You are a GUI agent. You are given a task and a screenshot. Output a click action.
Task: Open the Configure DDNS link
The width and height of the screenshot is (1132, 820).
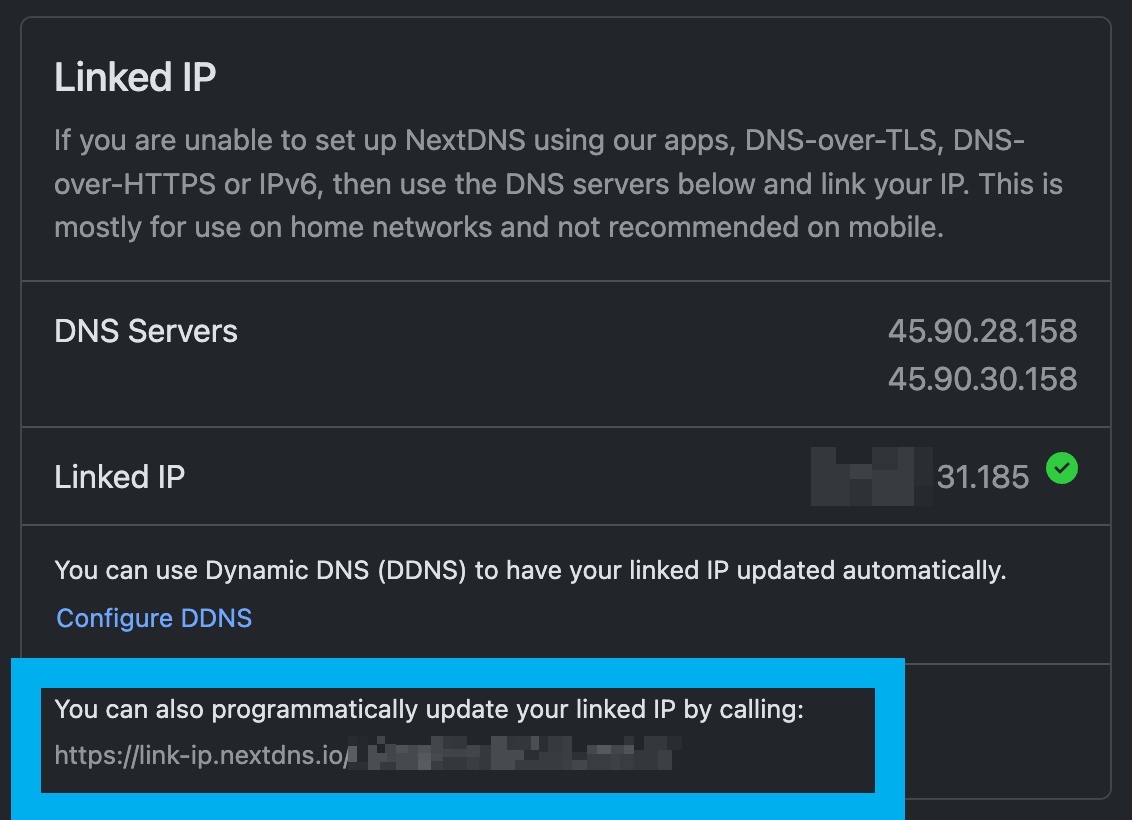pyautogui.click(x=154, y=618)
